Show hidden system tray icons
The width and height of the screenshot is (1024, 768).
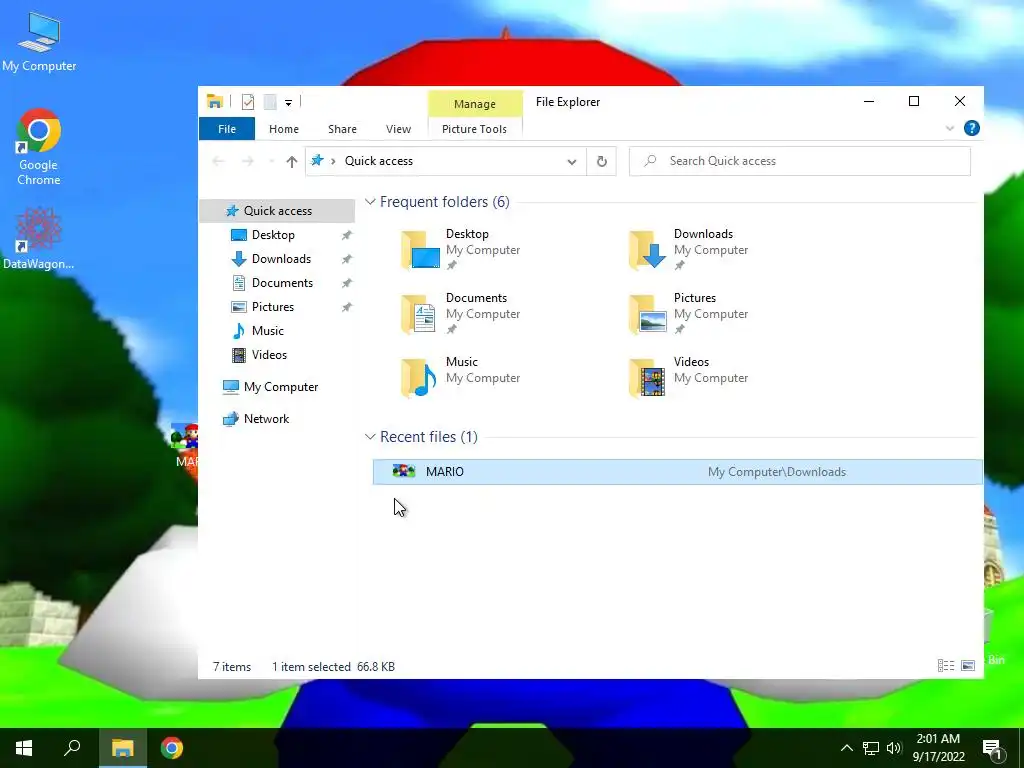[846, 748]
